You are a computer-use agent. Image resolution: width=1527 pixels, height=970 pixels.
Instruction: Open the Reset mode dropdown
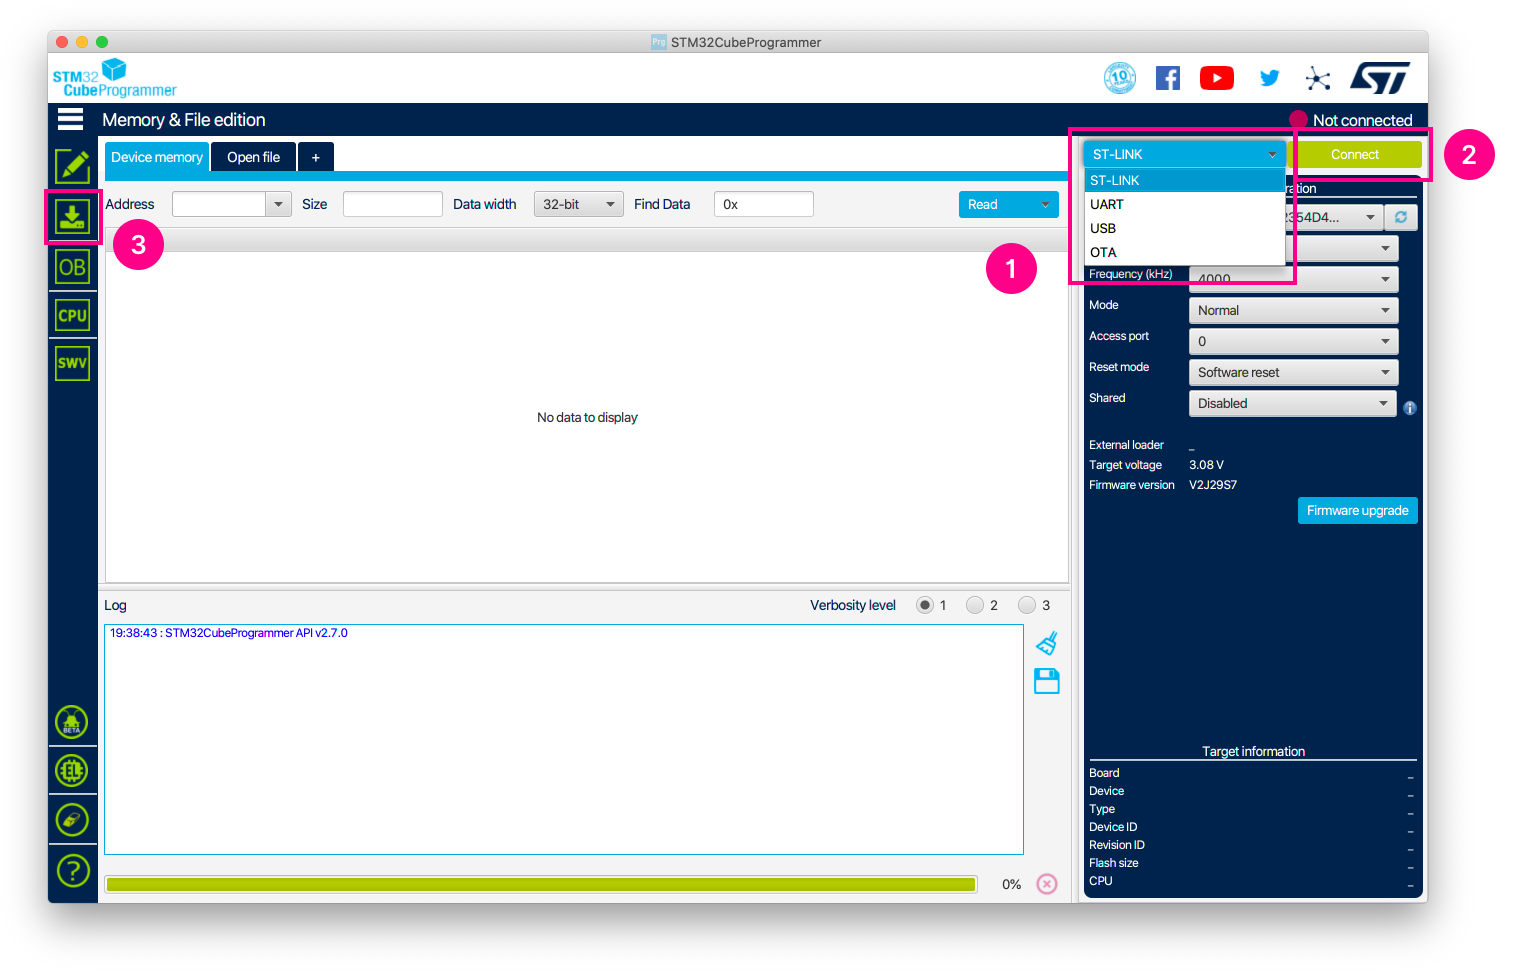tap(1293, 372)
